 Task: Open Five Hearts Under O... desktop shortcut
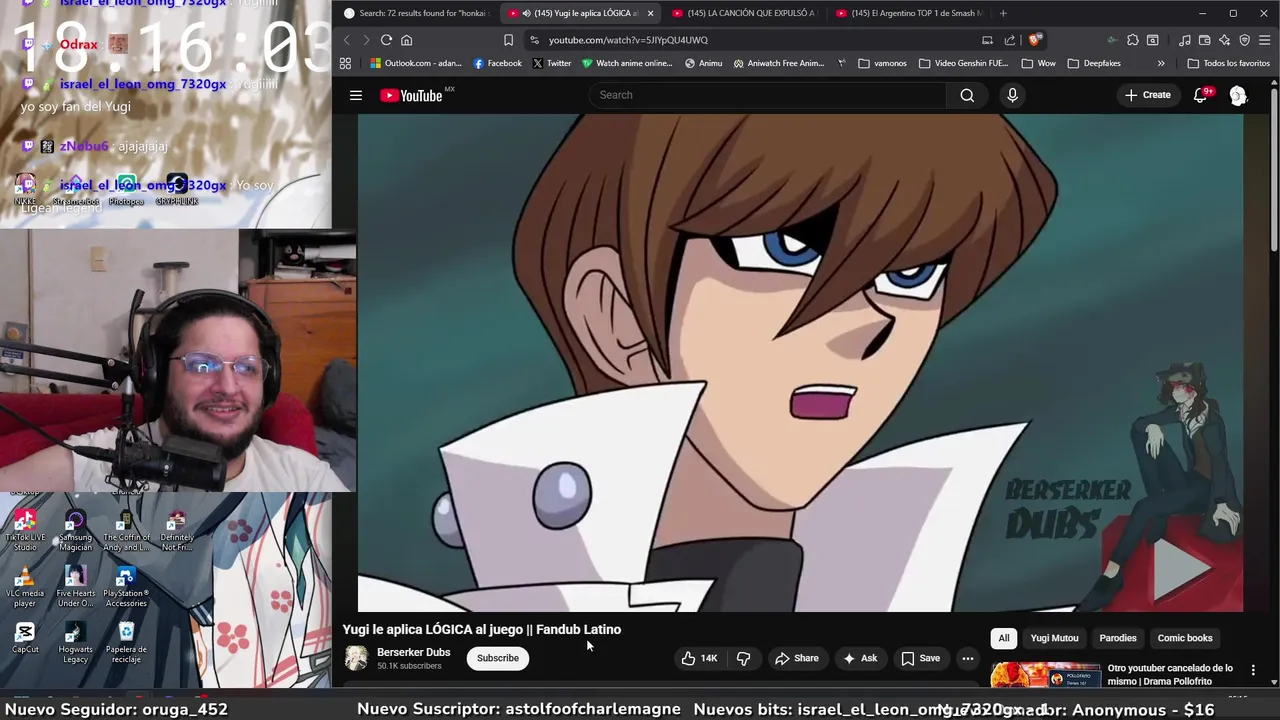(x=75, y=587)
